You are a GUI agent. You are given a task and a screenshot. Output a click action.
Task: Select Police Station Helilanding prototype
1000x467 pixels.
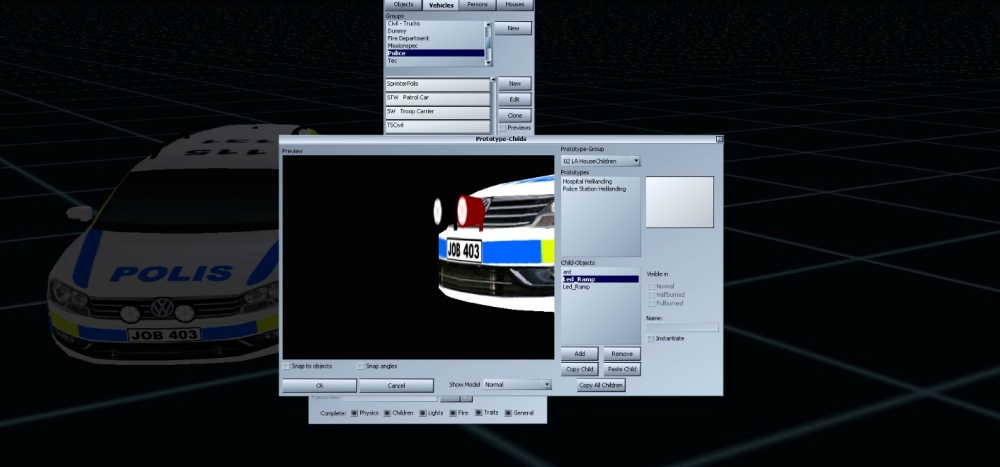594,189
